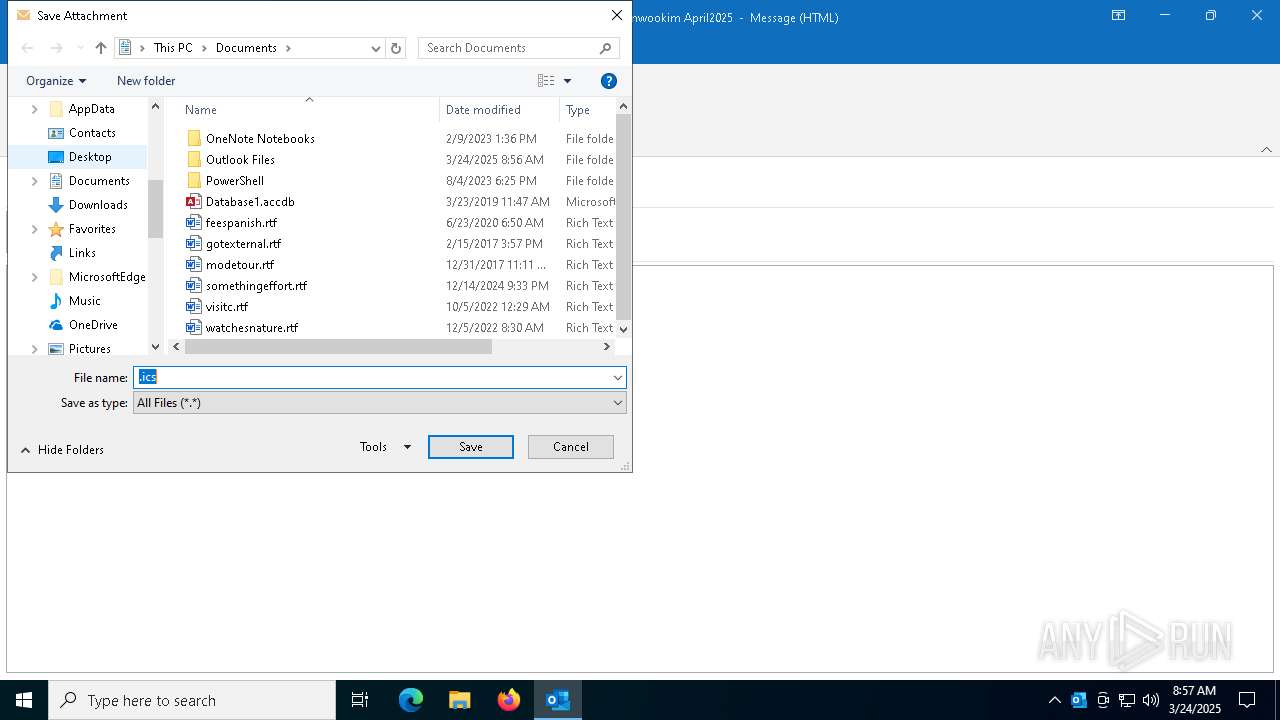The height and width of the screenshot is (720, 1280).
Task: Click the Cancel button
Action: click(571, 447)
